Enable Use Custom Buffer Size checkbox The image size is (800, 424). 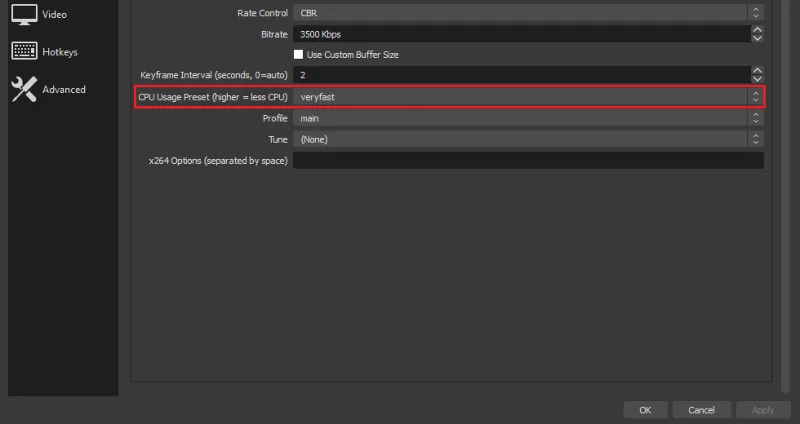pos(298,55)
